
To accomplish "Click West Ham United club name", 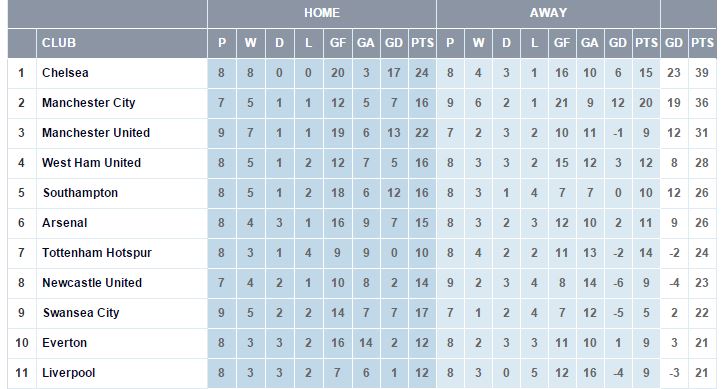I will (x=92, y=163).
